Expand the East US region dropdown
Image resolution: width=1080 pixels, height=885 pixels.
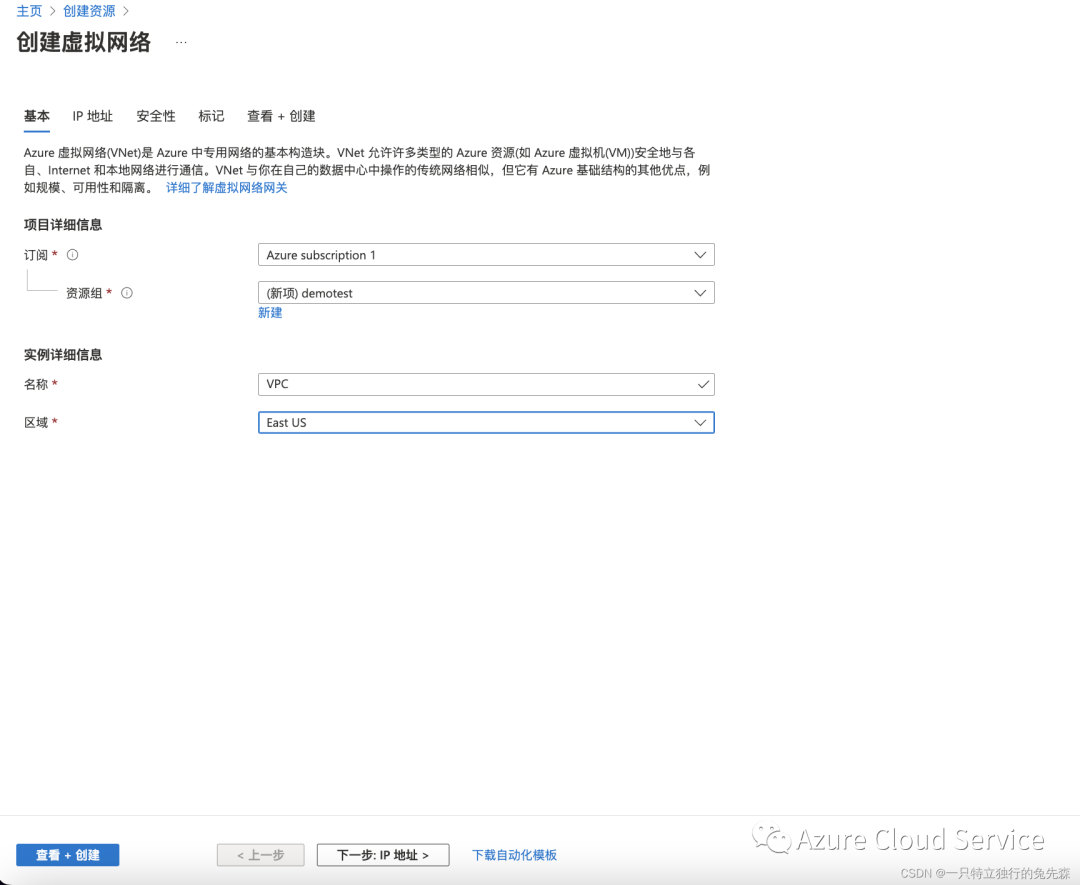coord(486,422)
